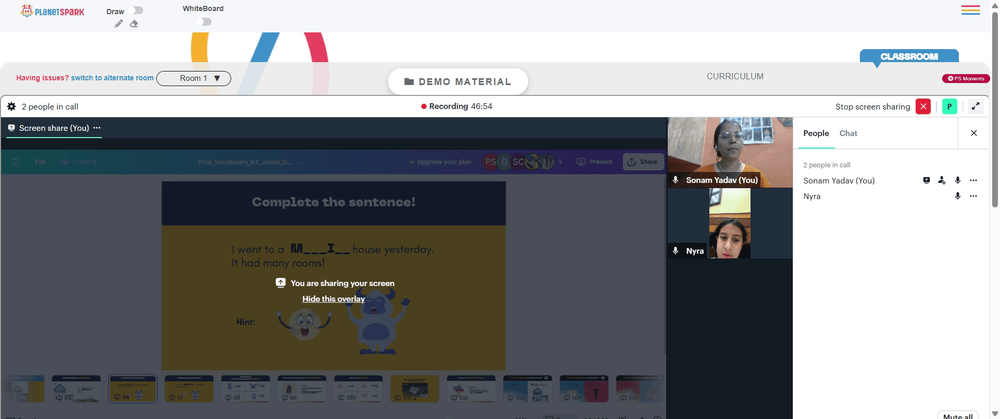Close the People side panel
This screenshot has height=419, width=1000.
(974, 133)
